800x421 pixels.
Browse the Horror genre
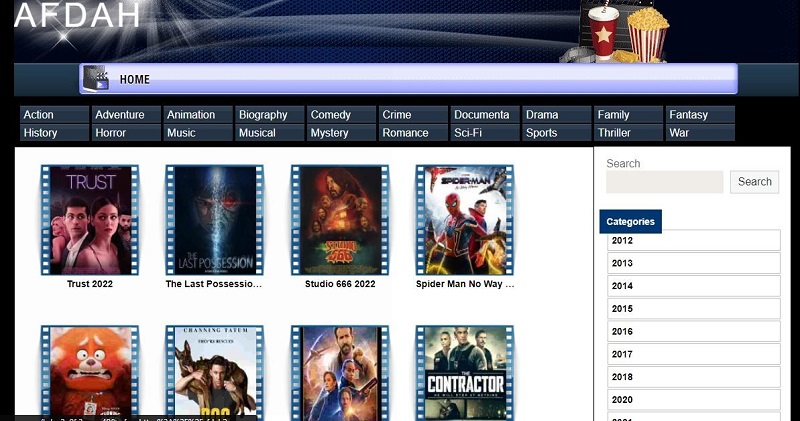click(x=126, y=133)
